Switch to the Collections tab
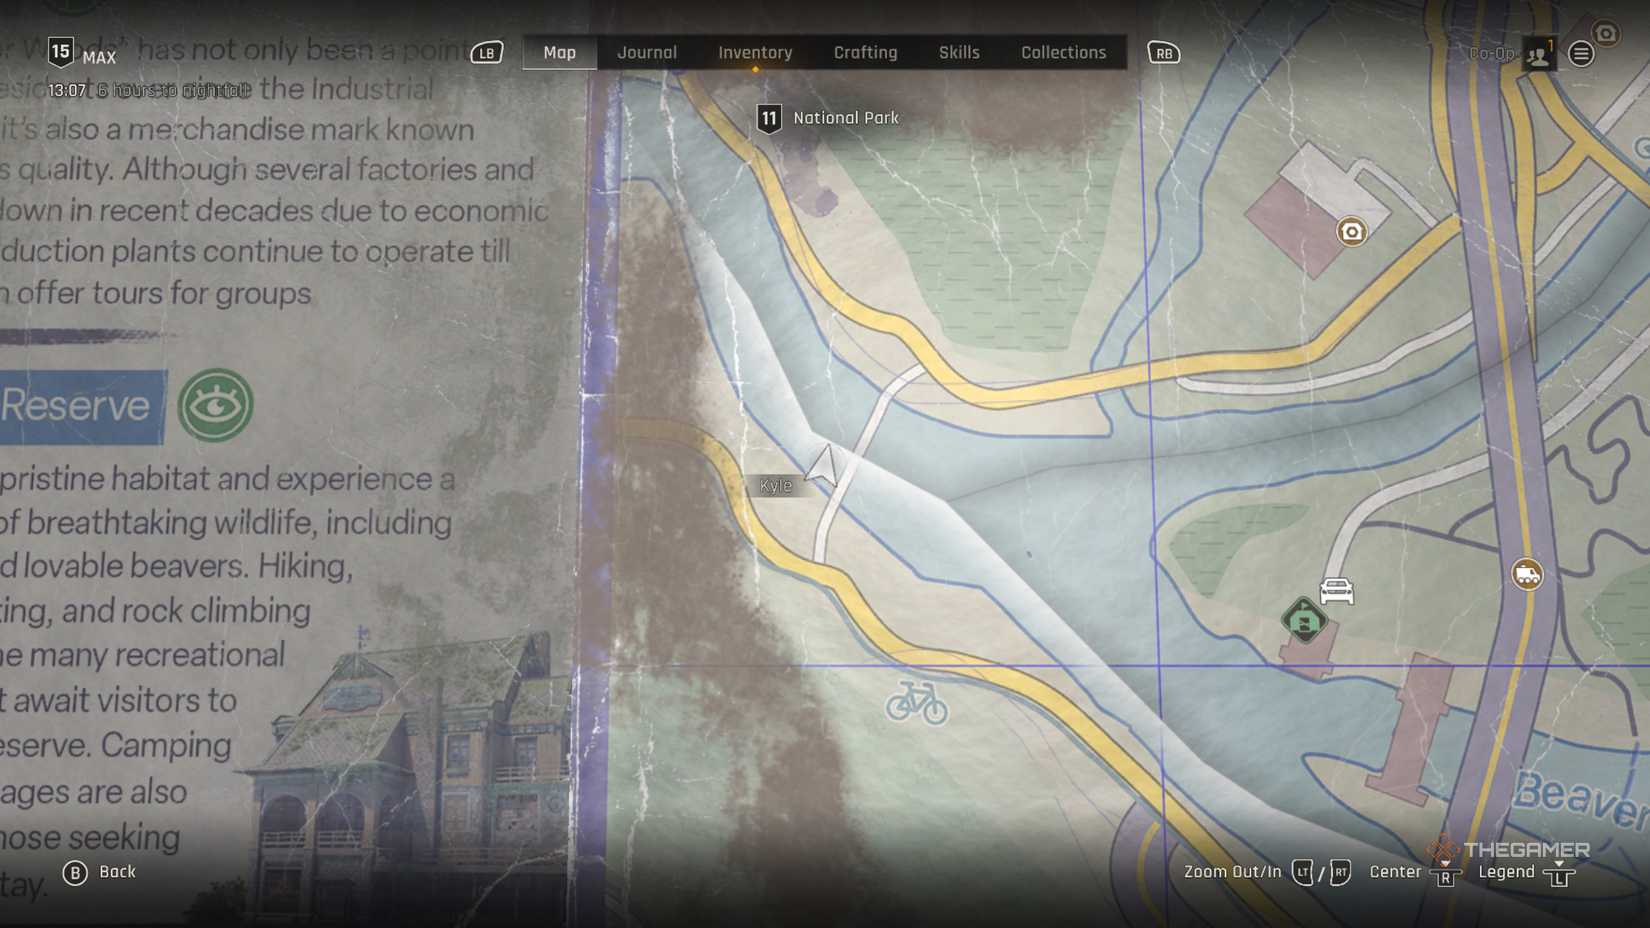This screenshot has height=928, width=1650. (1063, 53)
